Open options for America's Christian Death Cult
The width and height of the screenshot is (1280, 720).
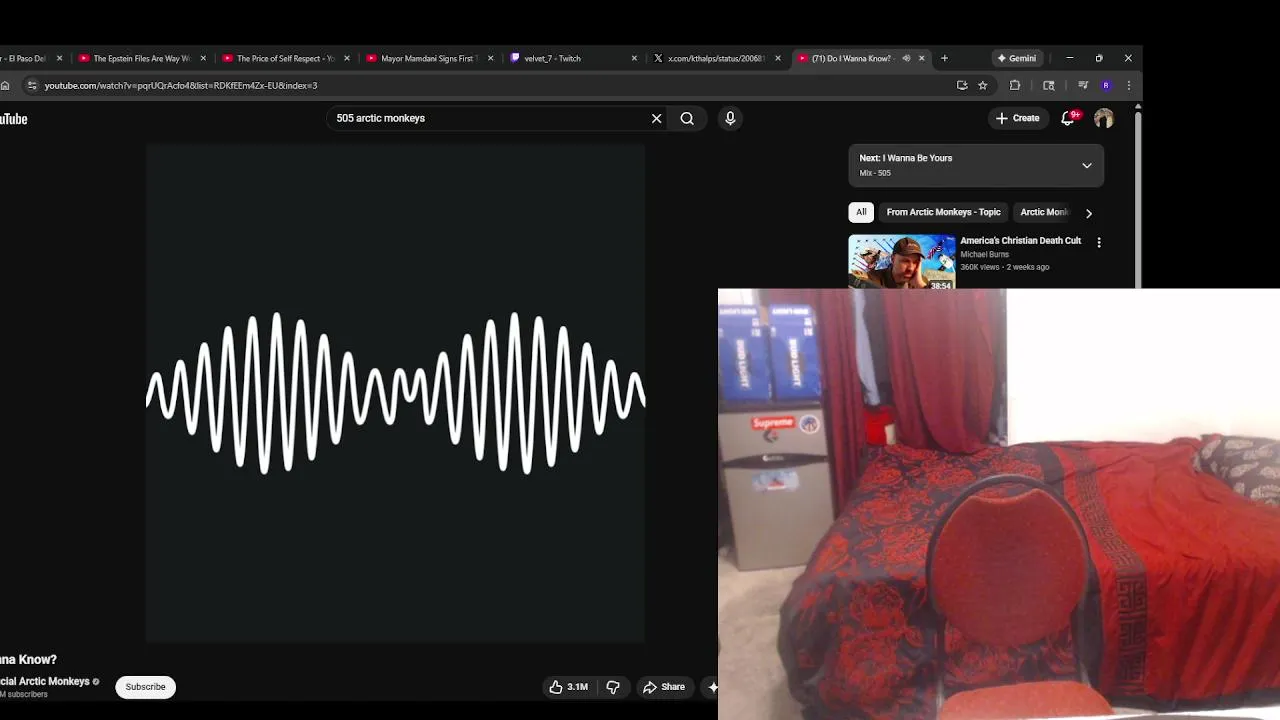[x=1099, y=243]
